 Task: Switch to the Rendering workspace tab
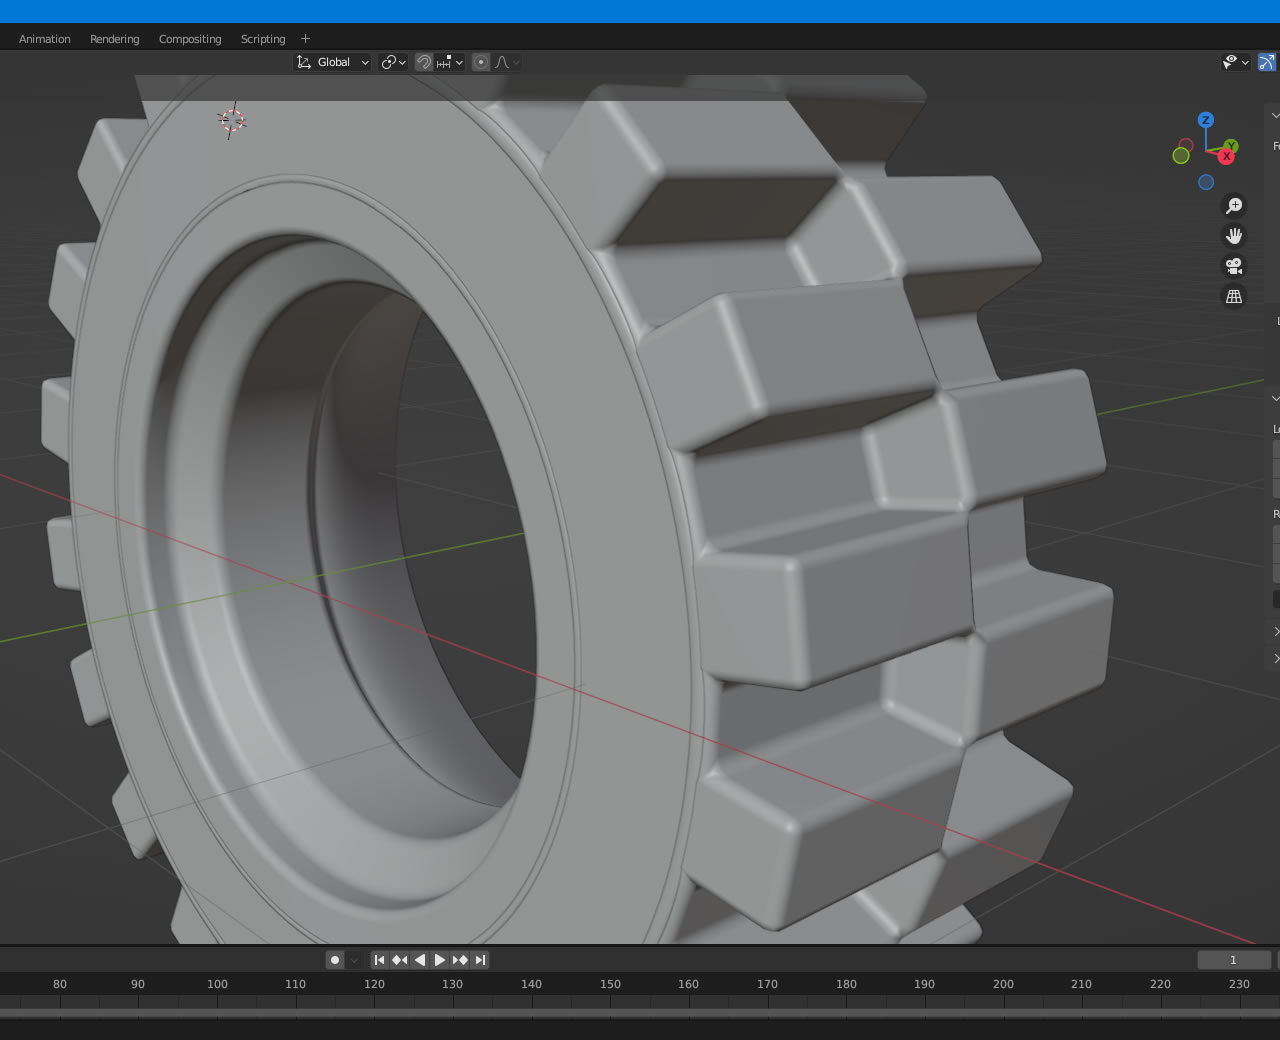coord(115,39)
